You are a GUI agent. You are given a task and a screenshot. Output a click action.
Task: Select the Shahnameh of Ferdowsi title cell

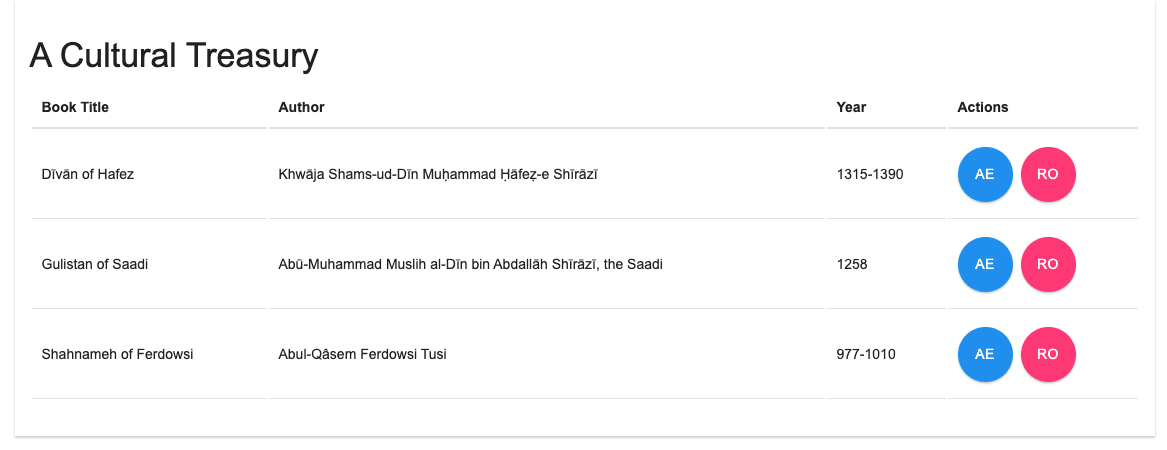point(117,354)
